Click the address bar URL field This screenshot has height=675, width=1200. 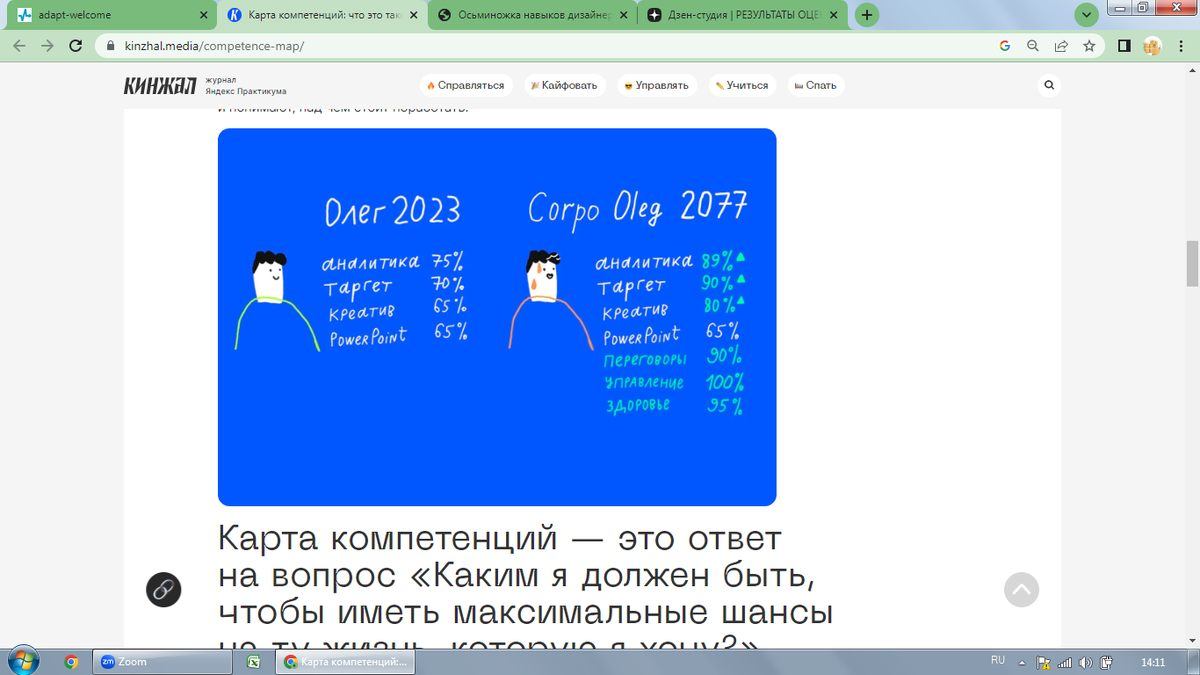pyautogui.click(x=550, y=46)
